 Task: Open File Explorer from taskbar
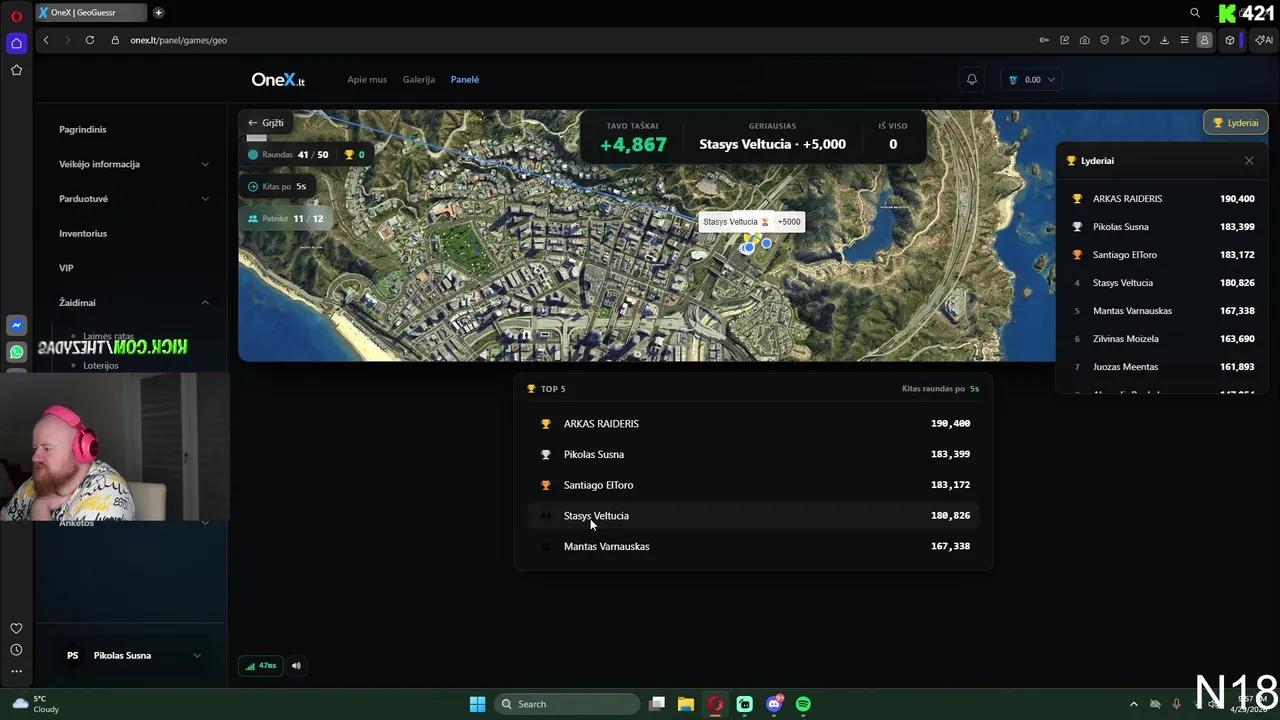[686, 704]
